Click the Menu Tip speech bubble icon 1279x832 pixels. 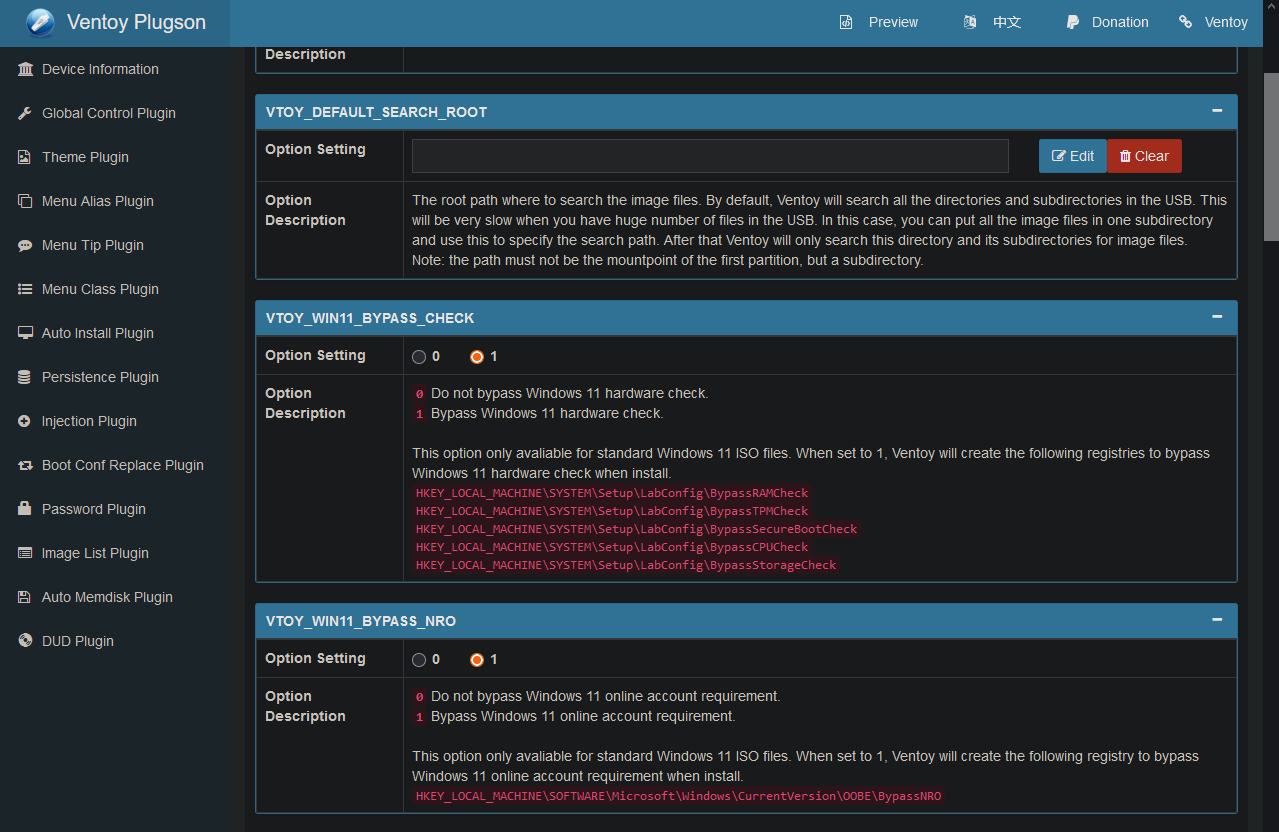tap(25, 245)
